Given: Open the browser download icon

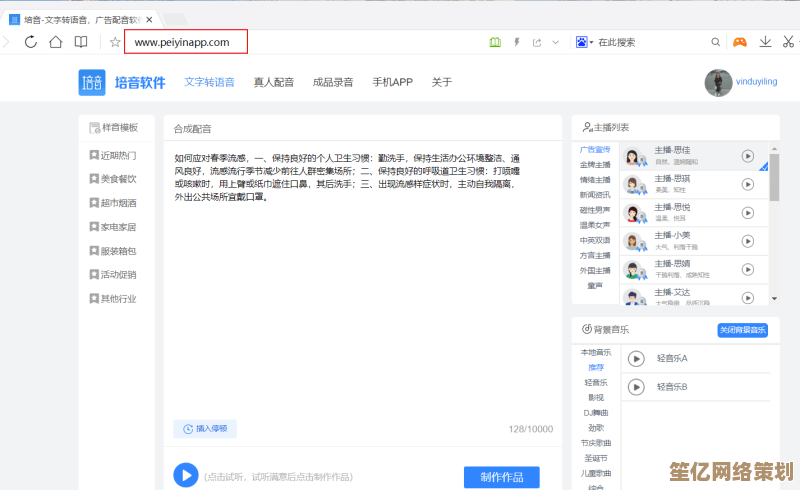Looking at the screenshot, I should click(x=765, y=42).
